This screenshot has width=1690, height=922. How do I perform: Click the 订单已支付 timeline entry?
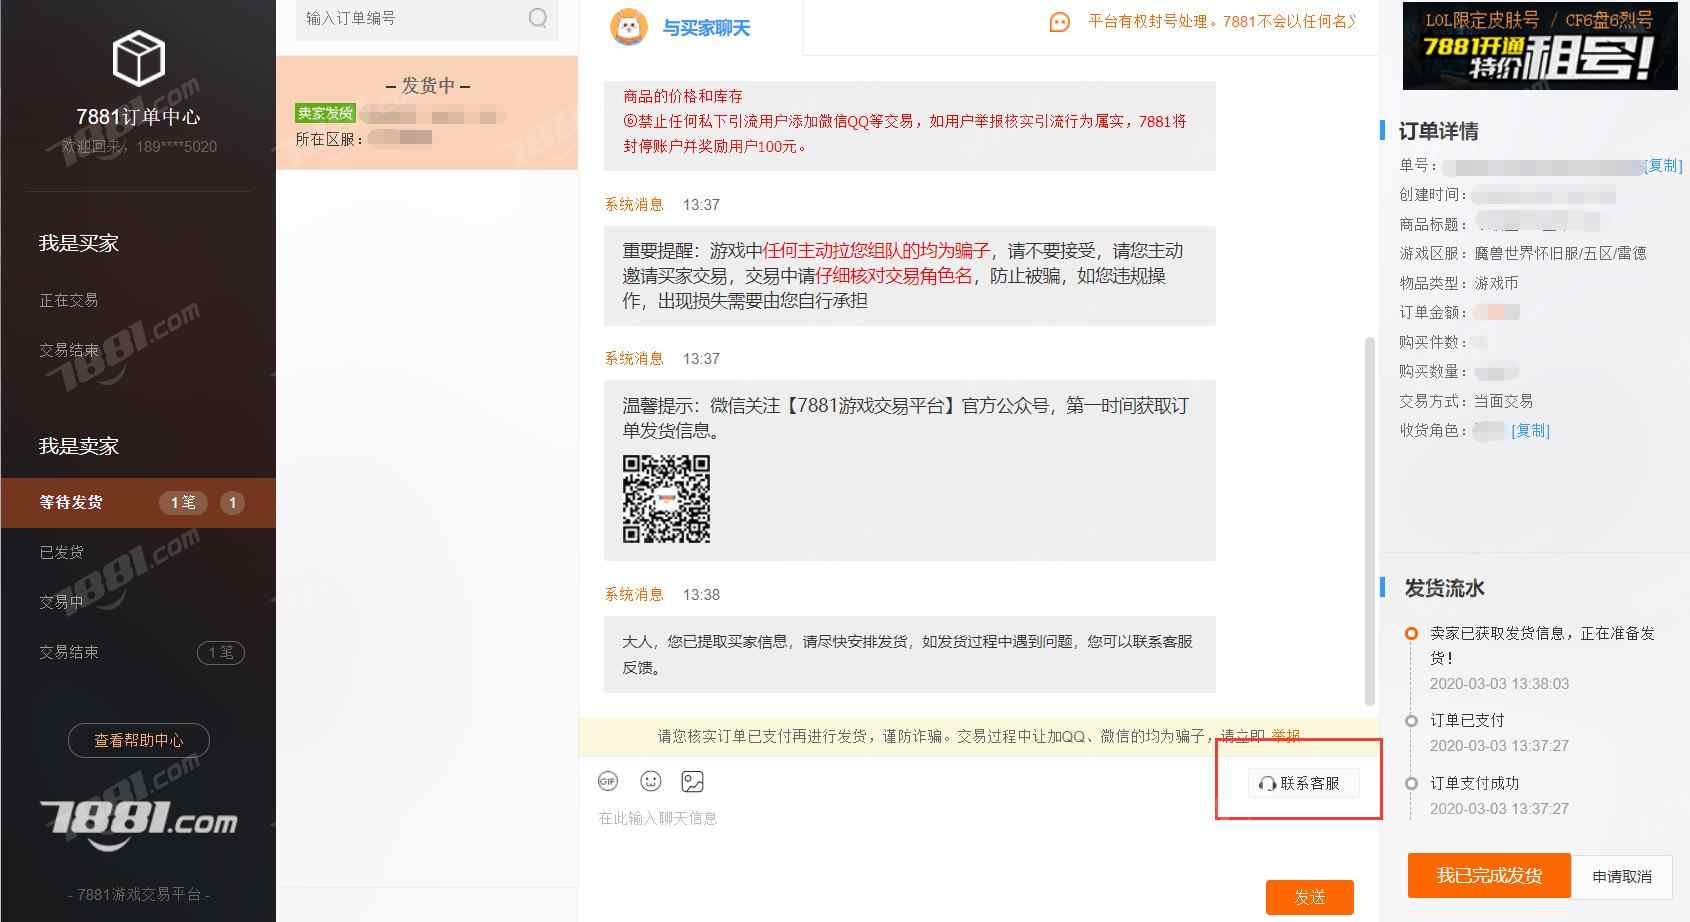click(1467, 720)
